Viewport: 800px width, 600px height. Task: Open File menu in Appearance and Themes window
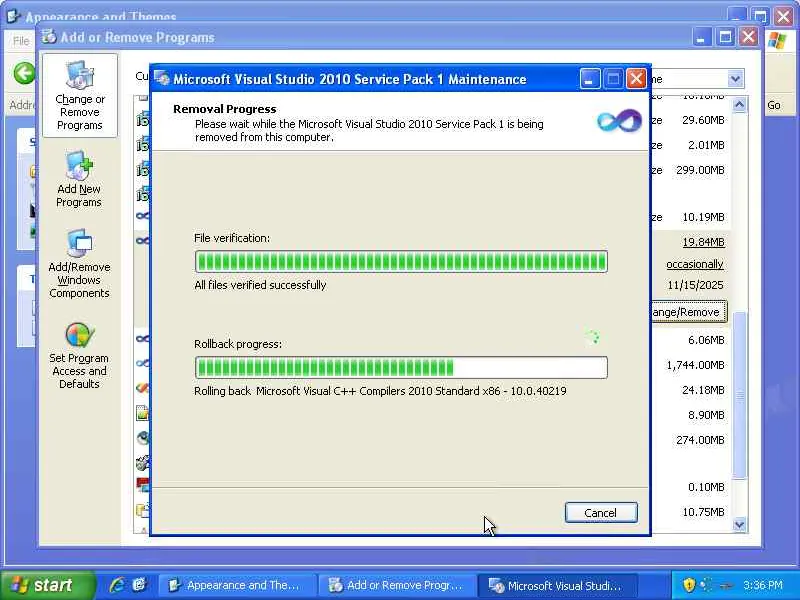point(21,41)
